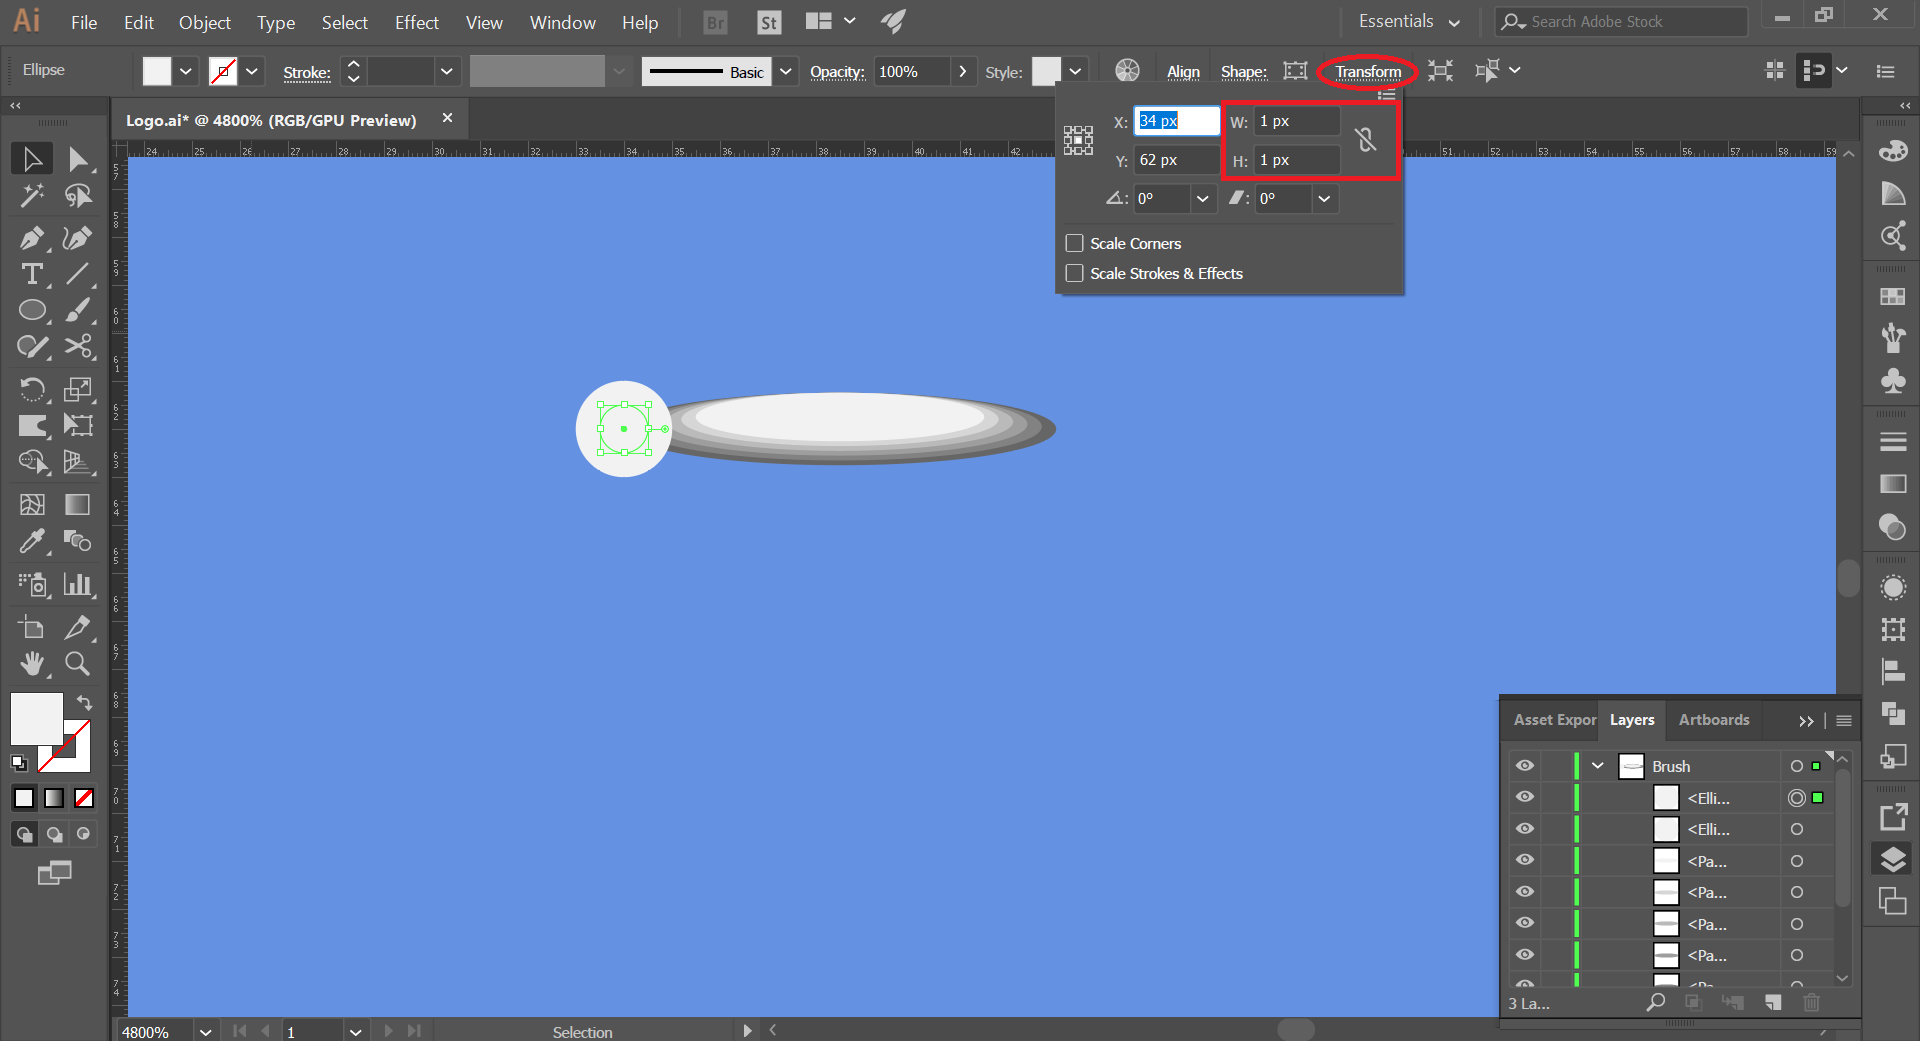Viewport: 1920px width, 1041px height.
Task: Swap fill and stroke colors
Action: [85, 703]
